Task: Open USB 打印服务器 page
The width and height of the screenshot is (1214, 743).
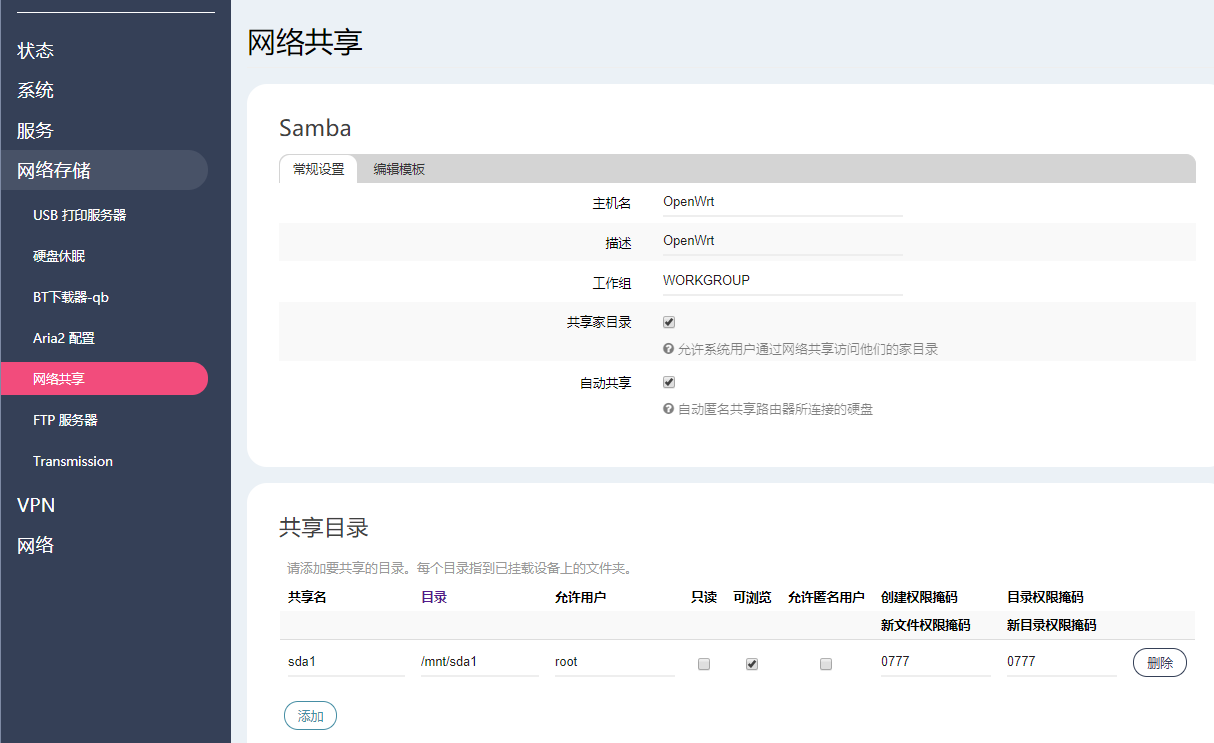Action: (x=80, y=215)
